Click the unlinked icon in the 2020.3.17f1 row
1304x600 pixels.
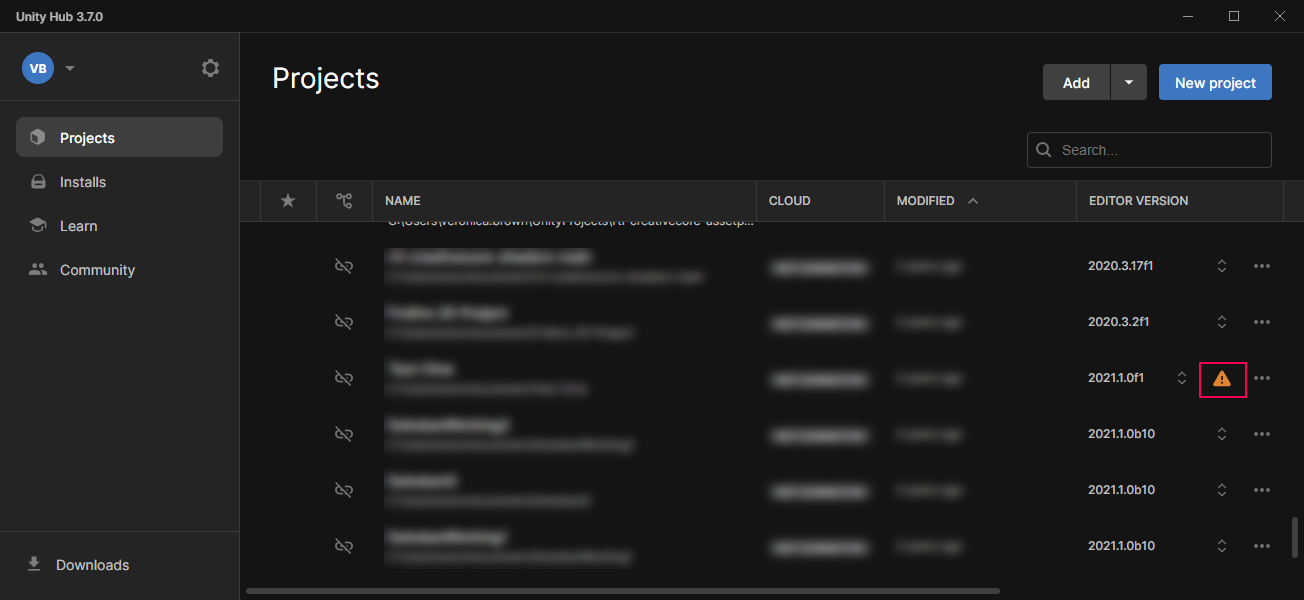(343, 266)
